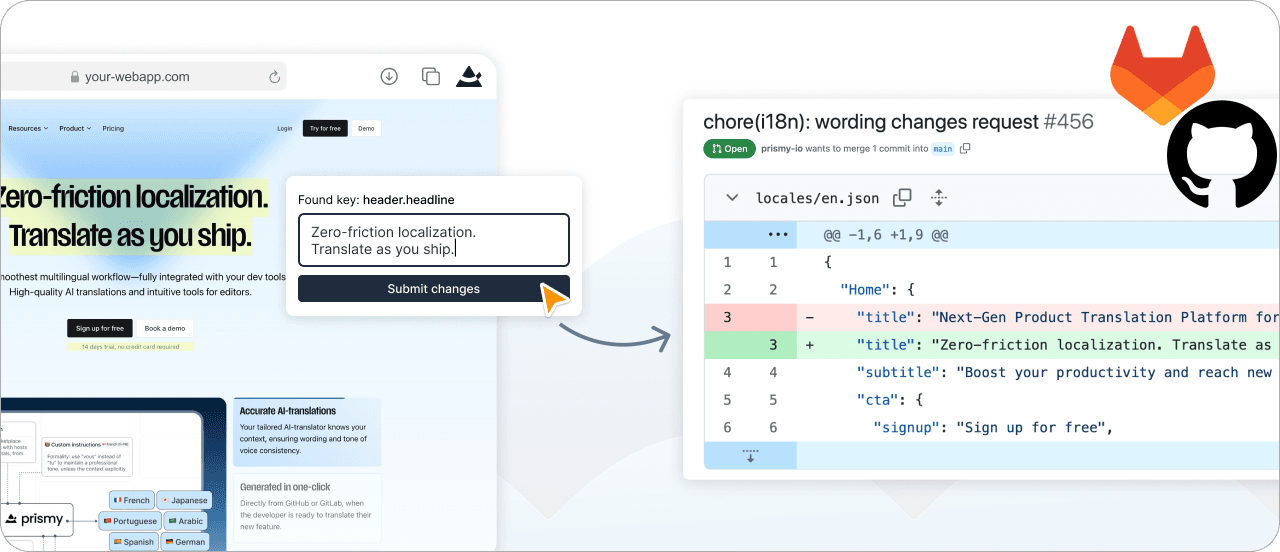Click the expand all diff lines icon
Image resolution: width=1280 pixels, height=552 pixels.
(938, 198)
